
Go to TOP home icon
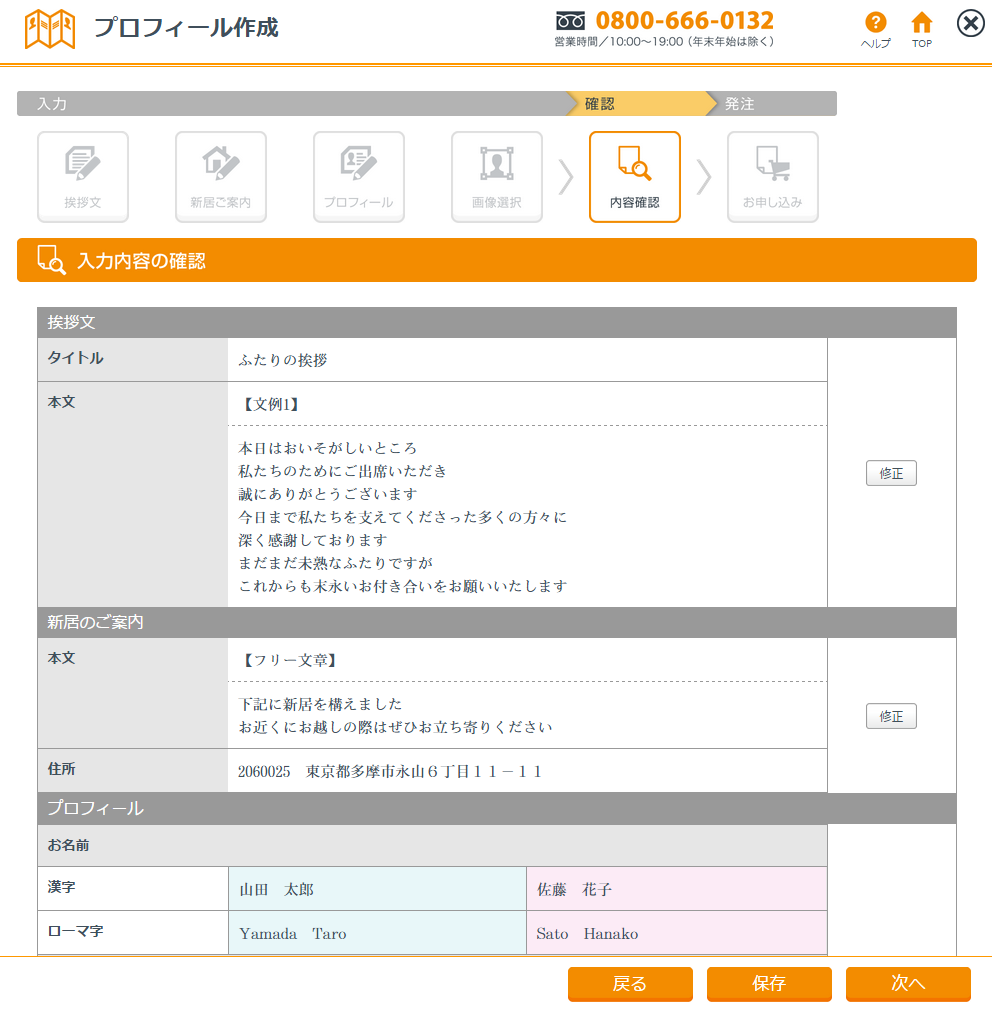coord(922,28)
